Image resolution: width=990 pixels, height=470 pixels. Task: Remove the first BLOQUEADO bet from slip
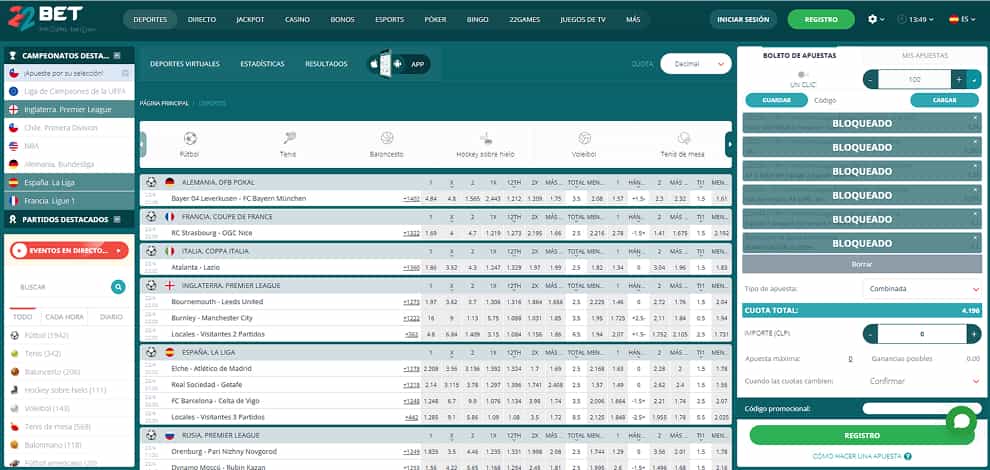click(975, 118)
